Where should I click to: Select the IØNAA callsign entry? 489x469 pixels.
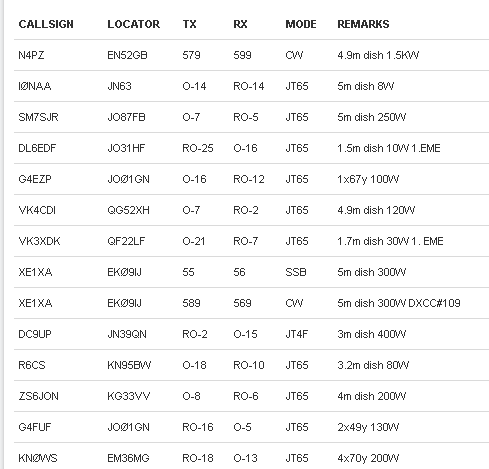coord(35,86)
